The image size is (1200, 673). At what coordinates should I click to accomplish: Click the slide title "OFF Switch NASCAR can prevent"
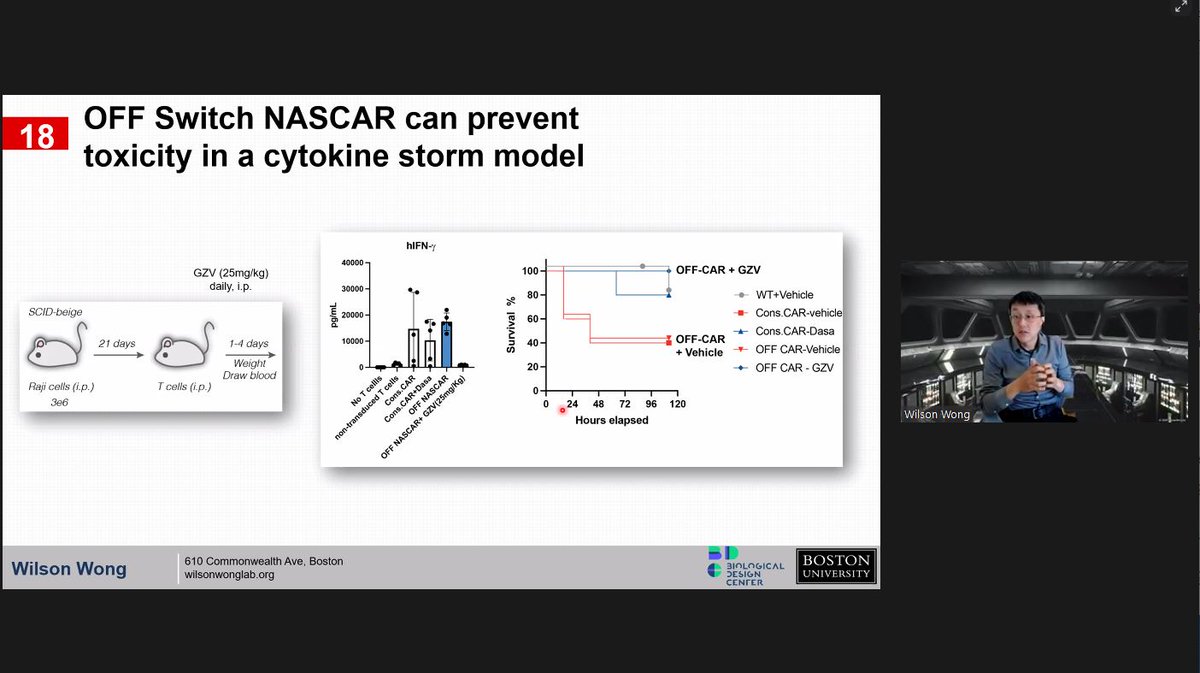click(332, 119)
